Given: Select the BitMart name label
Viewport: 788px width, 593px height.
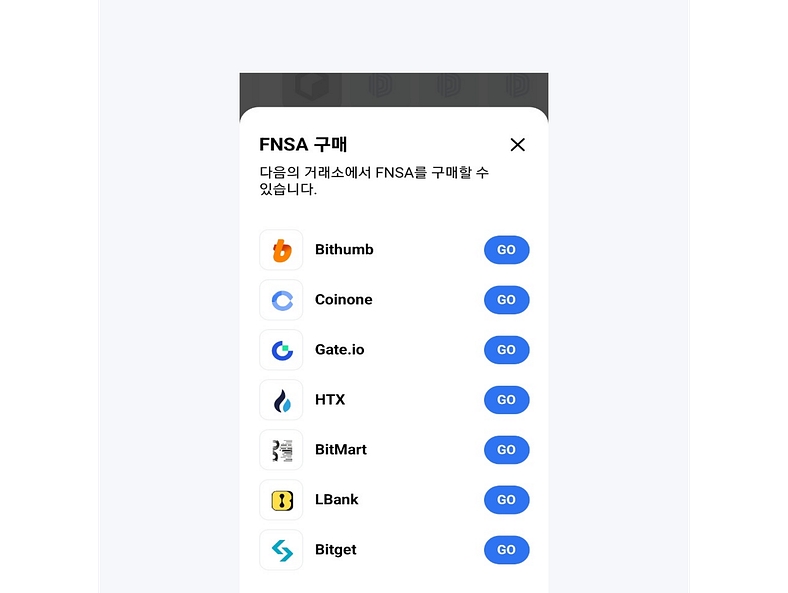Looking at the screenshot, I should tap(341, 450).
